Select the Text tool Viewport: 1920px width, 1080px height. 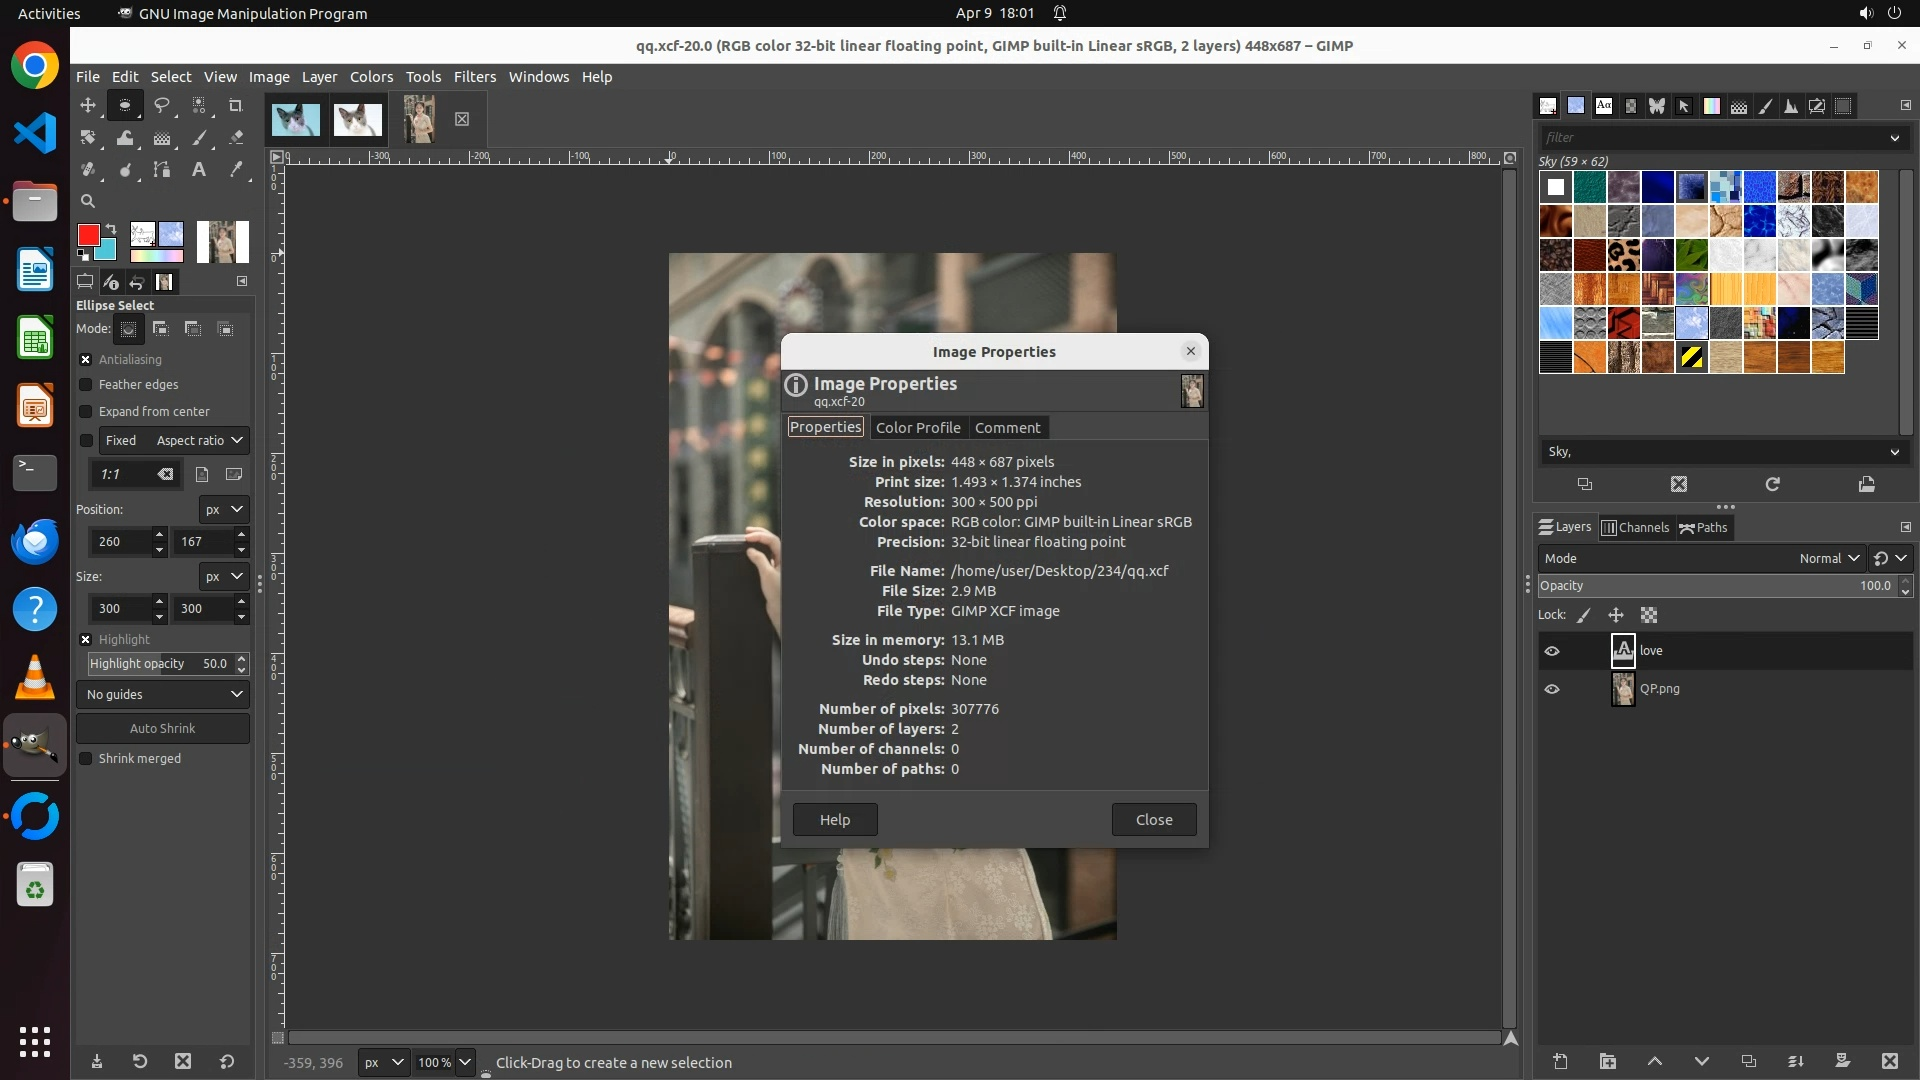click(199, 170)
